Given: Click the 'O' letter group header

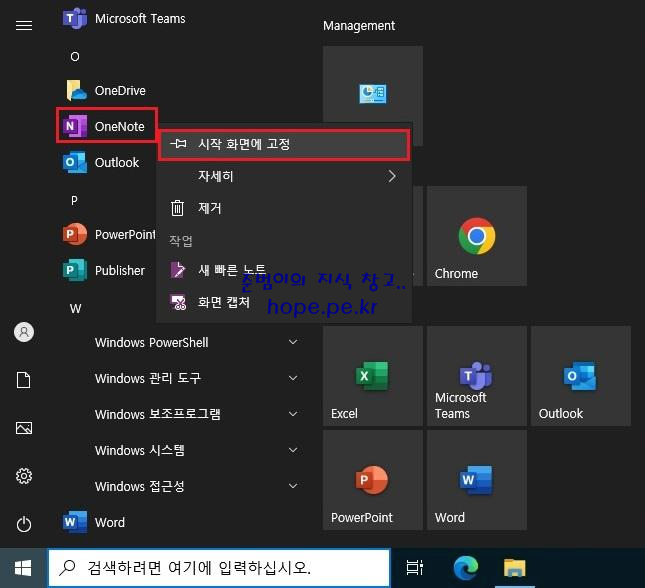Looking at the screenshot, I should coord(75,56).
